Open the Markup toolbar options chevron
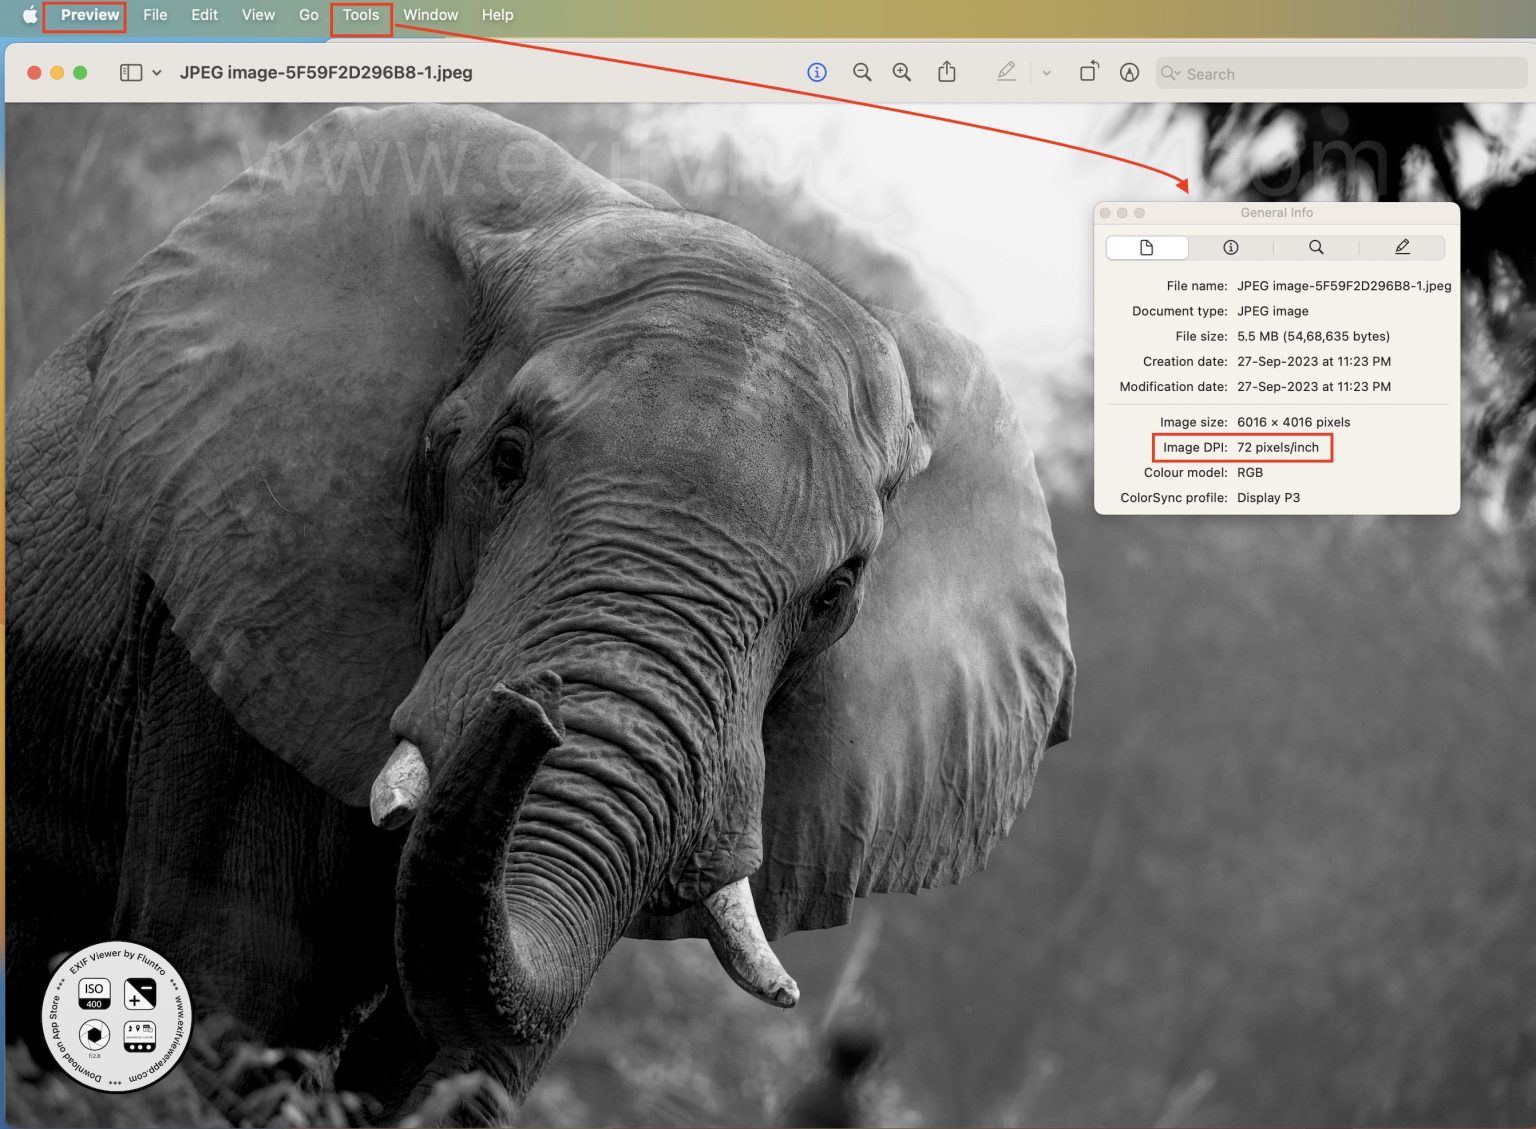This screenshot has height=1129, width=1536. [1046, 73]
